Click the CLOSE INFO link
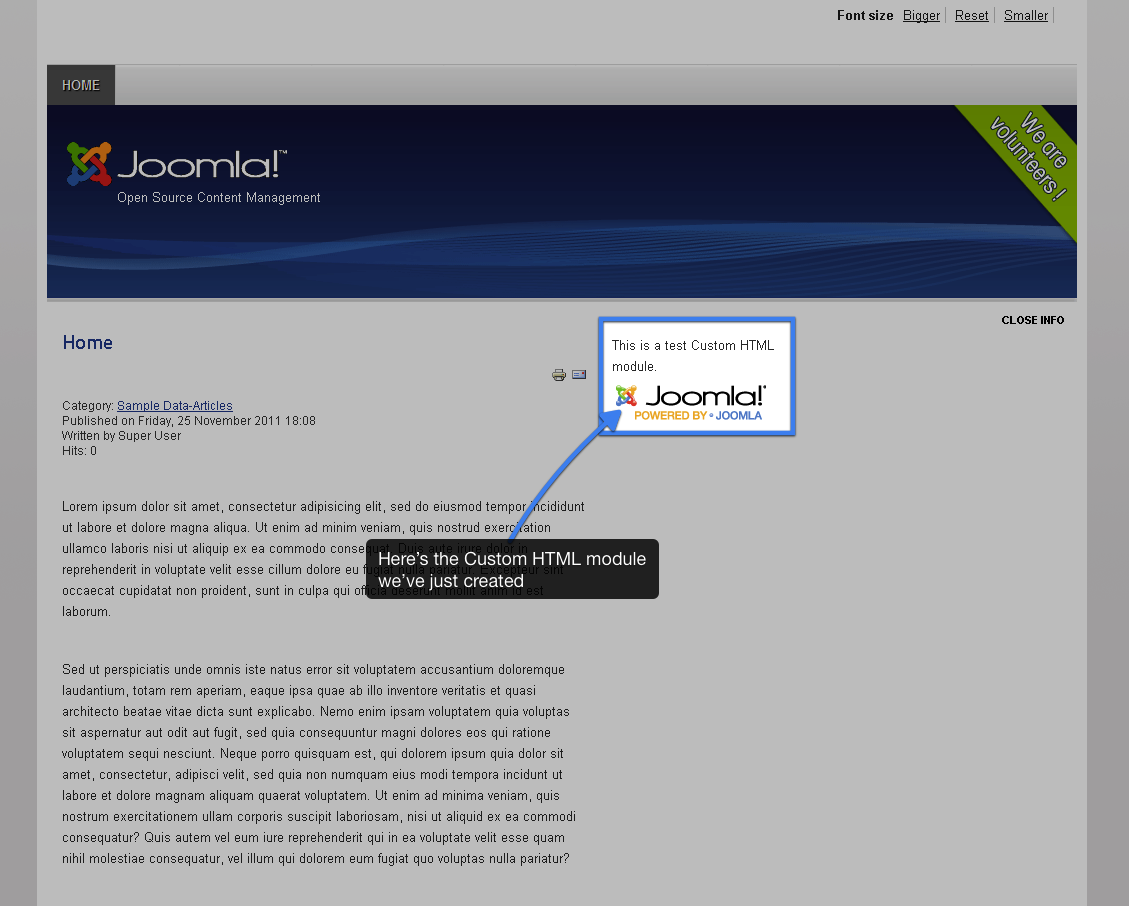This screenshot has width=1129, height=906. pos(1033,320)
